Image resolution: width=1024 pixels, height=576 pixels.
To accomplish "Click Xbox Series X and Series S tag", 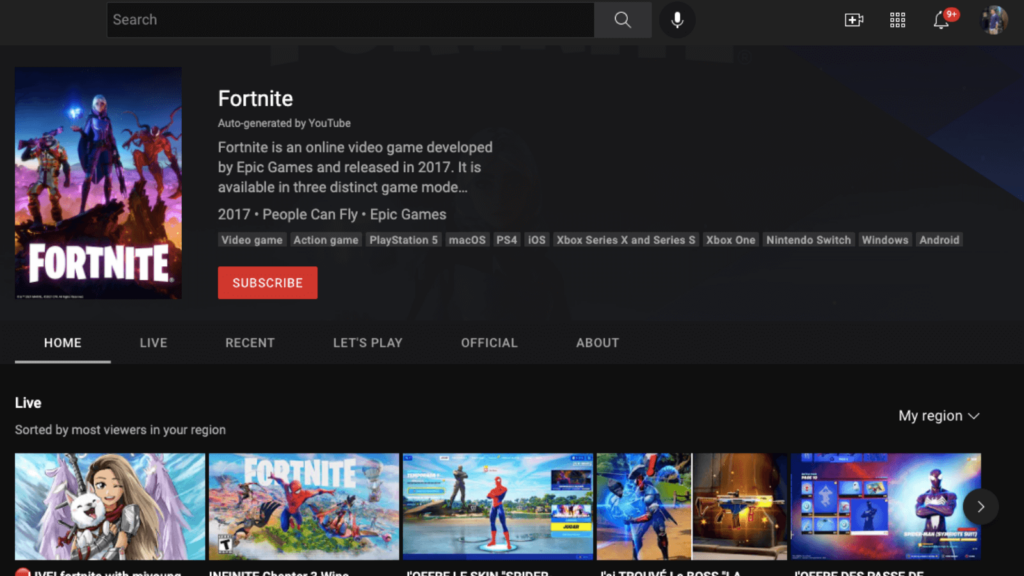I will point(626,240).
